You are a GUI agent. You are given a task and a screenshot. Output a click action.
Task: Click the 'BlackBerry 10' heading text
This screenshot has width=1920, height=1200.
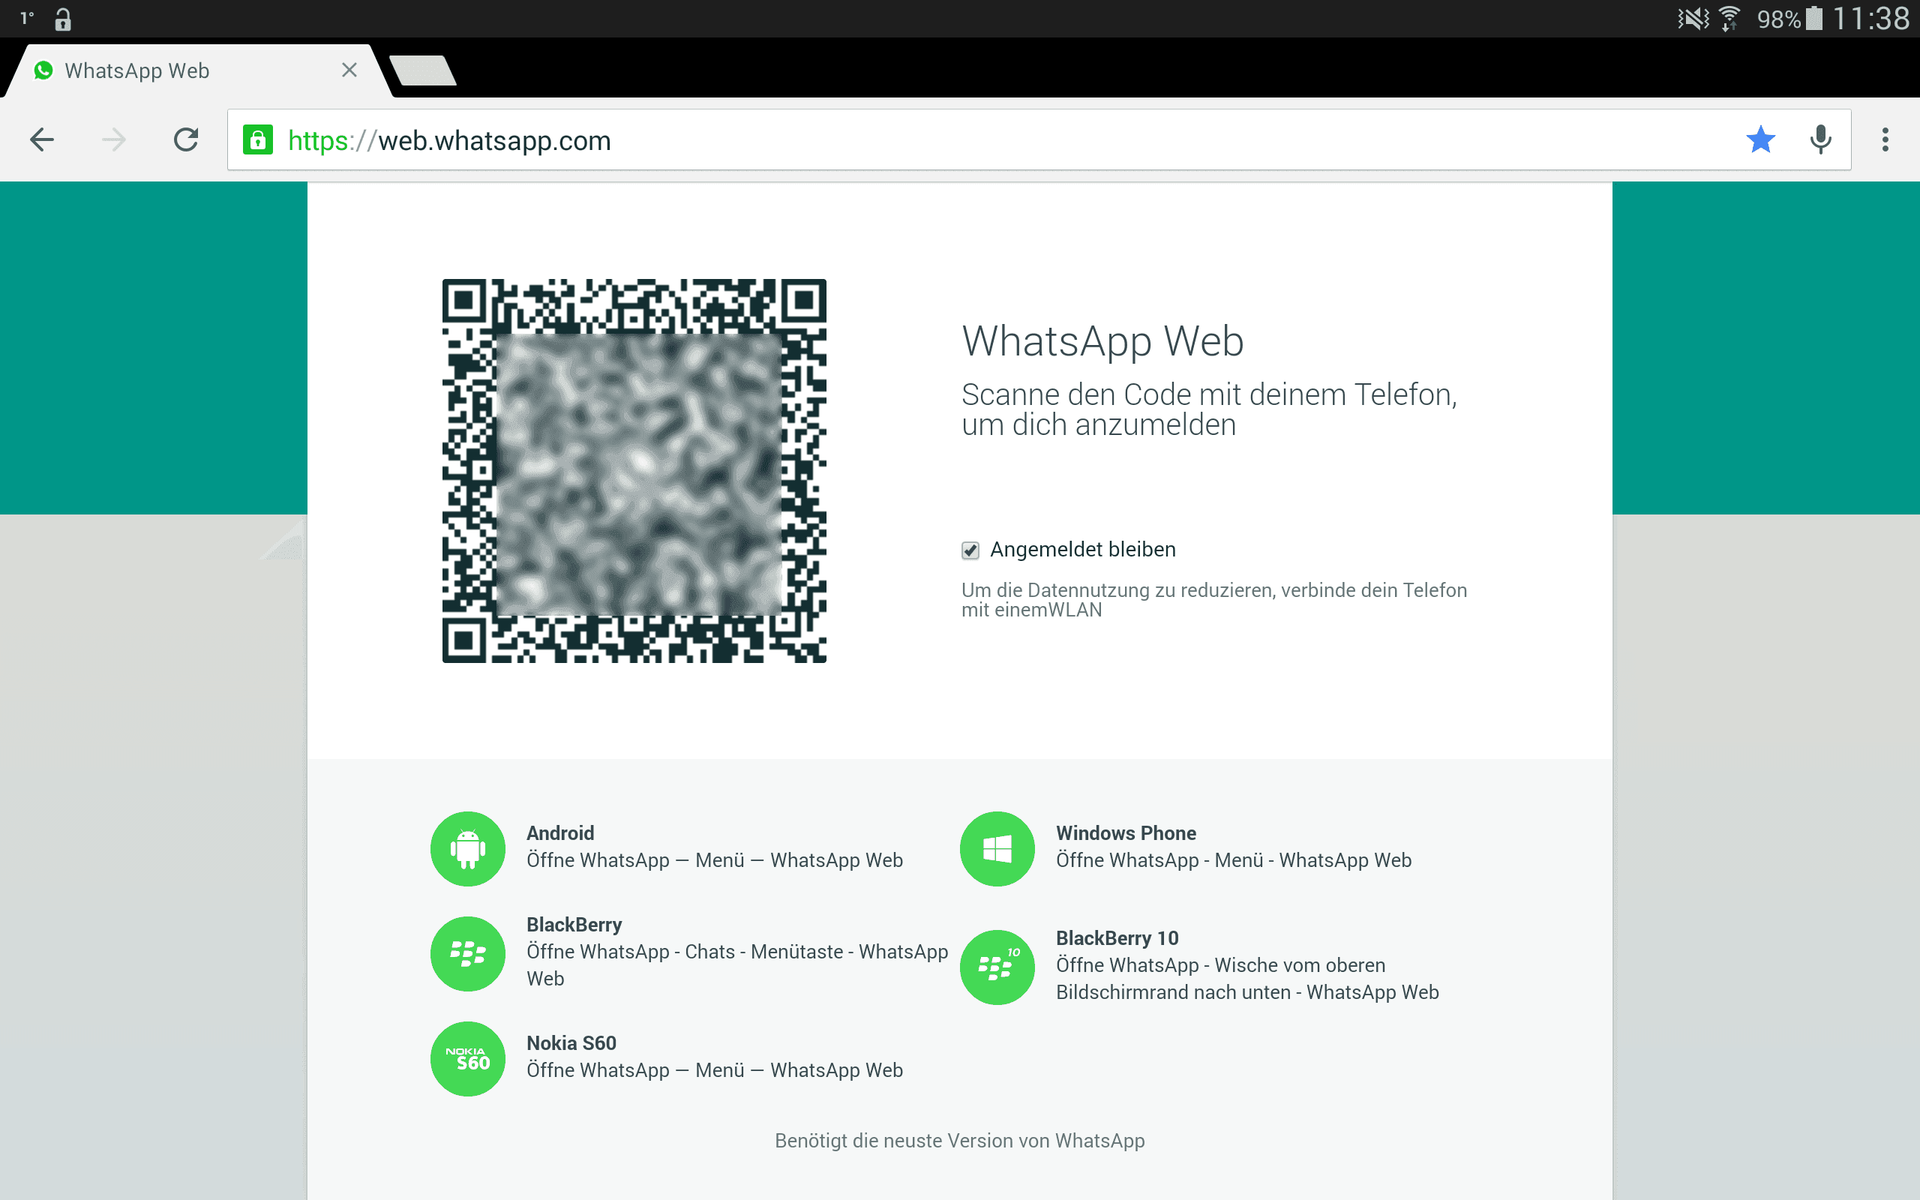[1117, 938]
